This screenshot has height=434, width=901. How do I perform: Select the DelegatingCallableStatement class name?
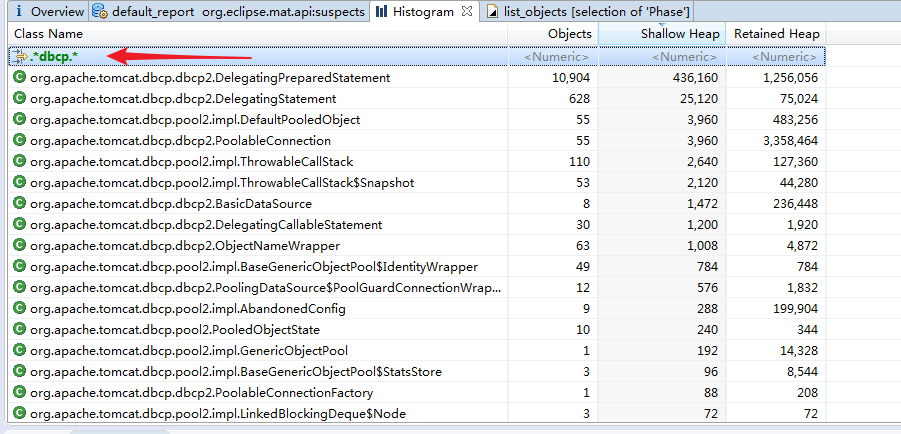[x=206, y=225]
